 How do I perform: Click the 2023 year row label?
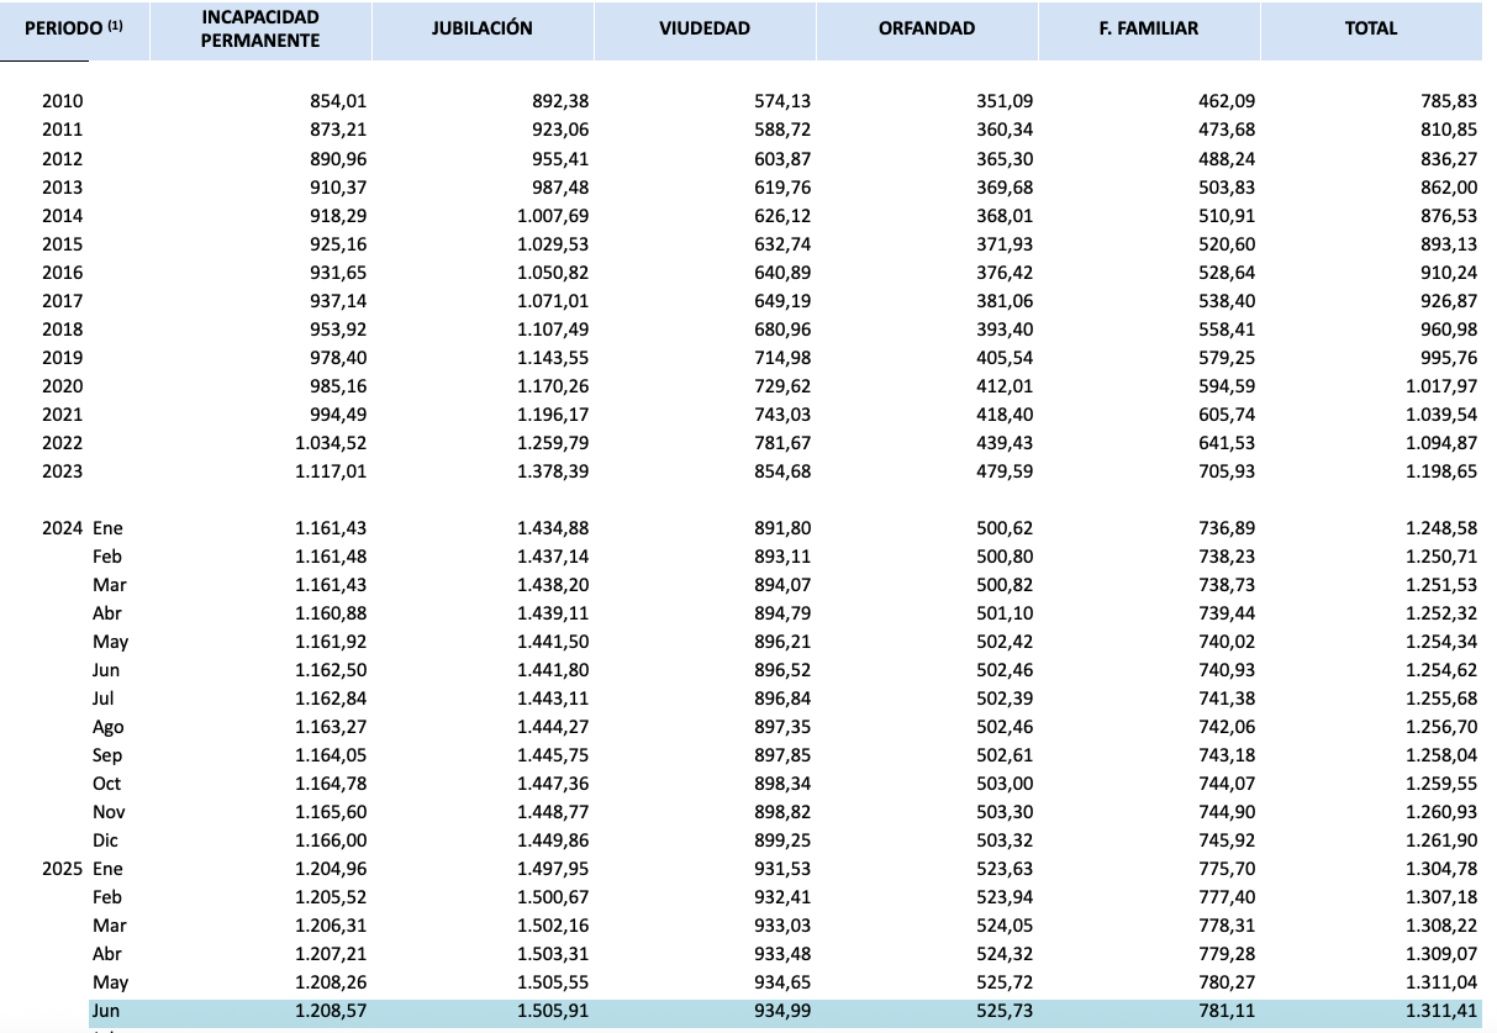62,471
